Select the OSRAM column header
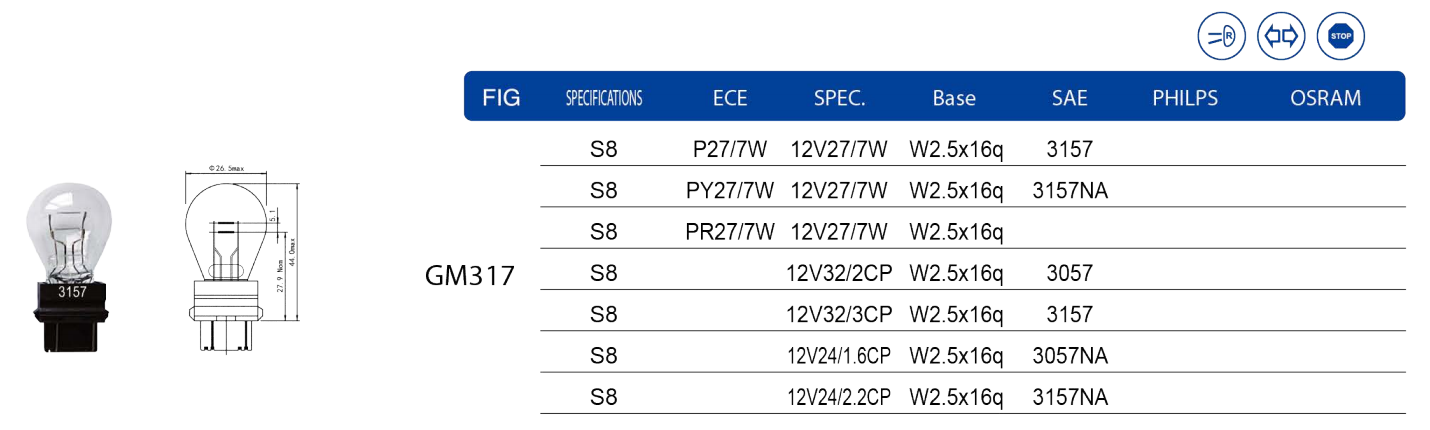This screenshot has height=430, width=1430. click(x=1325, y=98)
